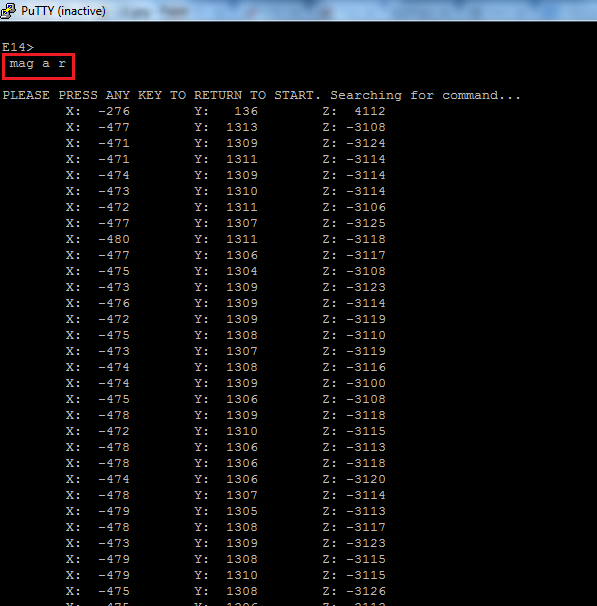The width and height of the screenshot is (597, 606).
Task: Click 'Searching for command...' text
Action: (425, 95)
